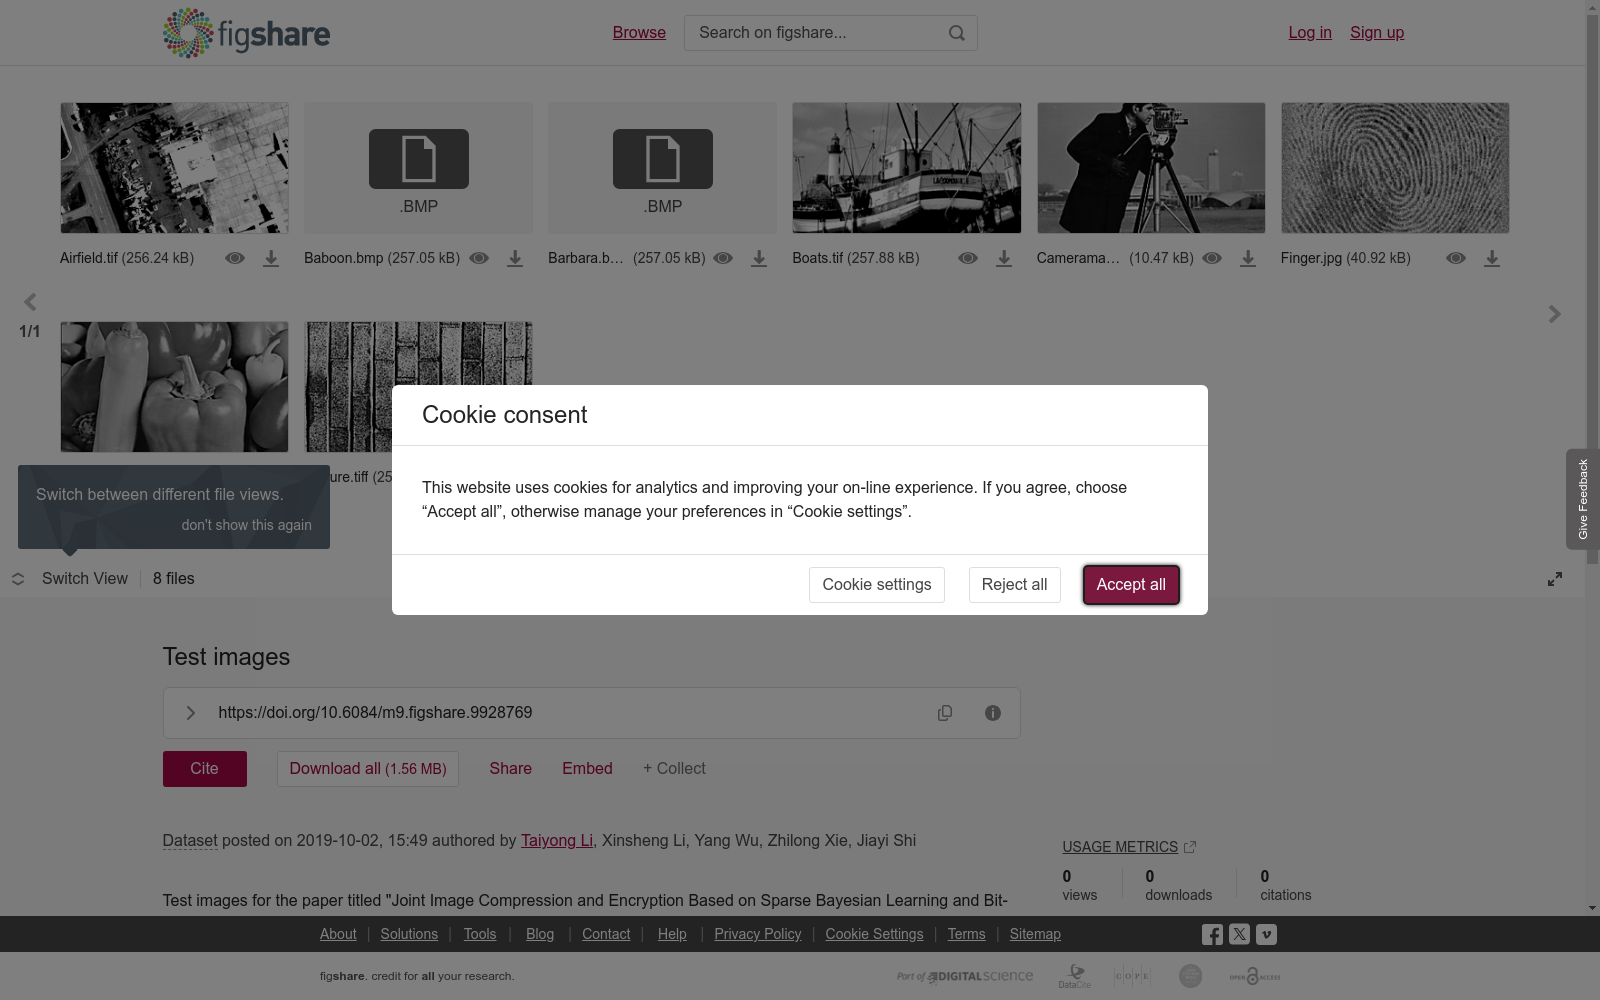Go to next file page arrow
Screen dimensions: 1600x1000
tap(1554, 314)
